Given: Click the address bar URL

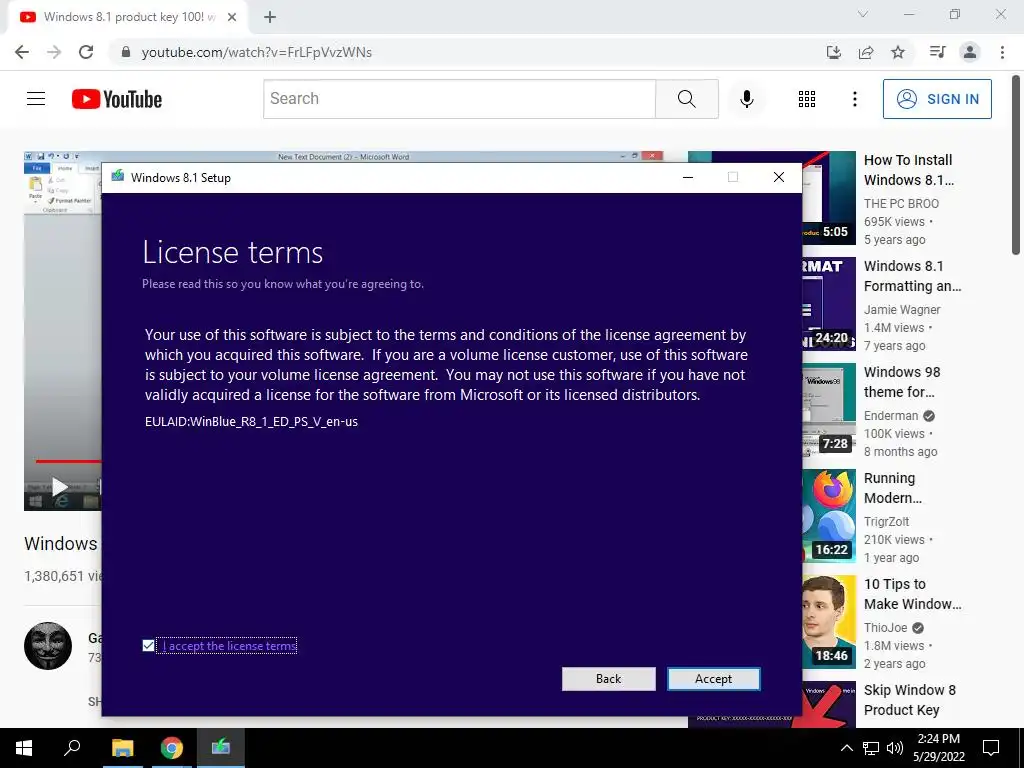Looking at the screenshot, I should point(257,52).
